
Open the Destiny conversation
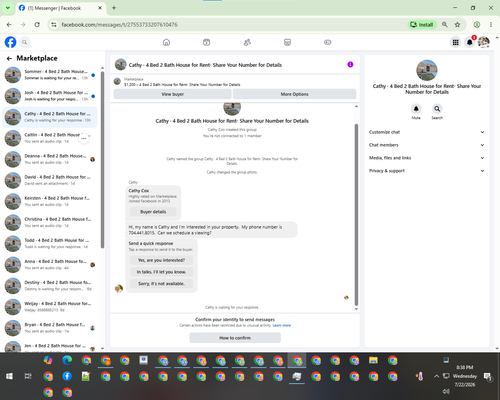[x=50, y=286]
